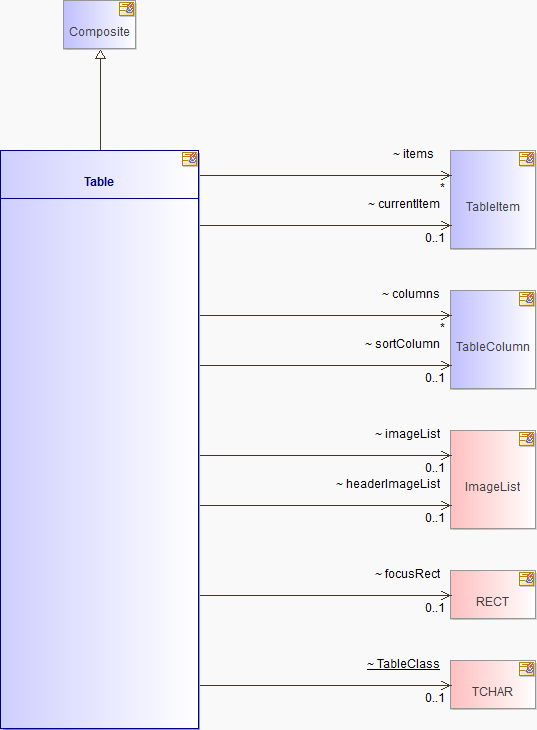
Task: Click the sortColumn association label
Action: pyautogui.click(x=402, y=344)
